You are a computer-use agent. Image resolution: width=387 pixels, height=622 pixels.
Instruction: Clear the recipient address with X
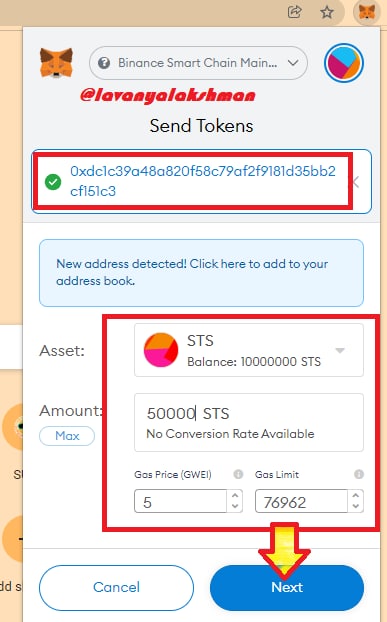356,182
